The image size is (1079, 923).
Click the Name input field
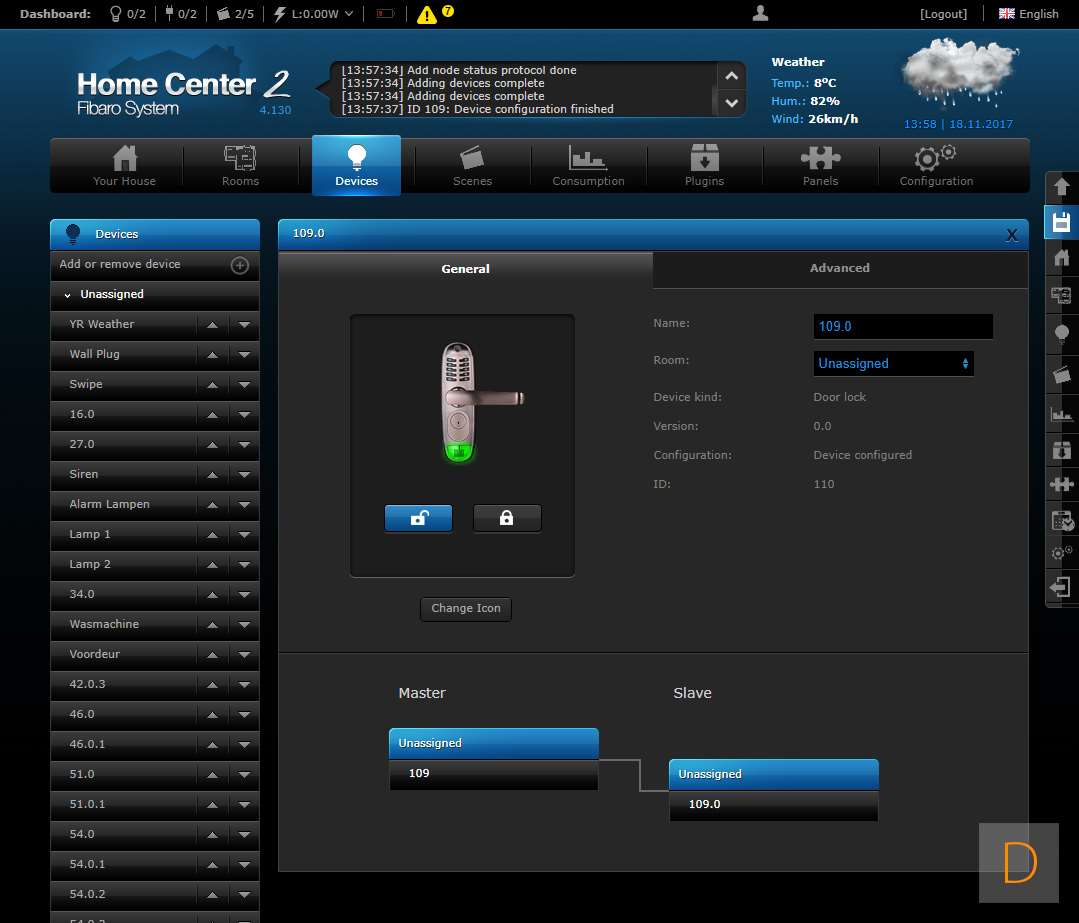click(x=903, y=326)
